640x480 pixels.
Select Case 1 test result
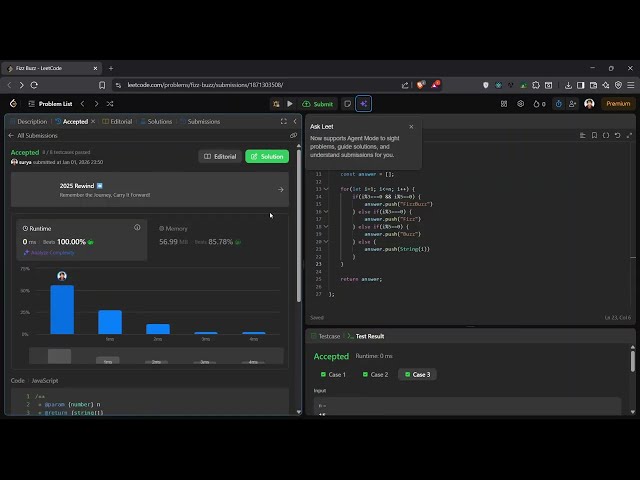click(x=332, y=374)
